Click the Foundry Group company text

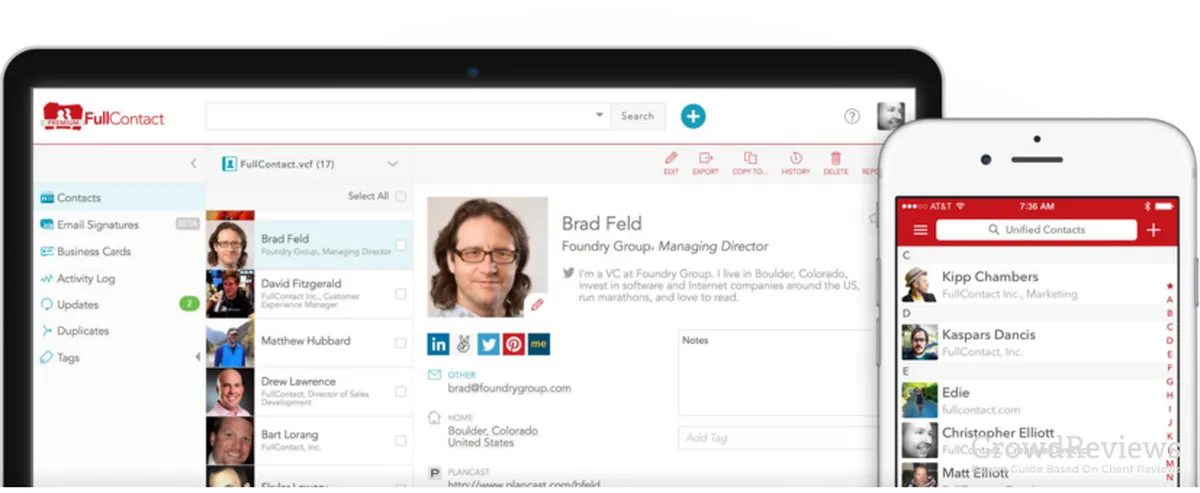tap(607, 246)
